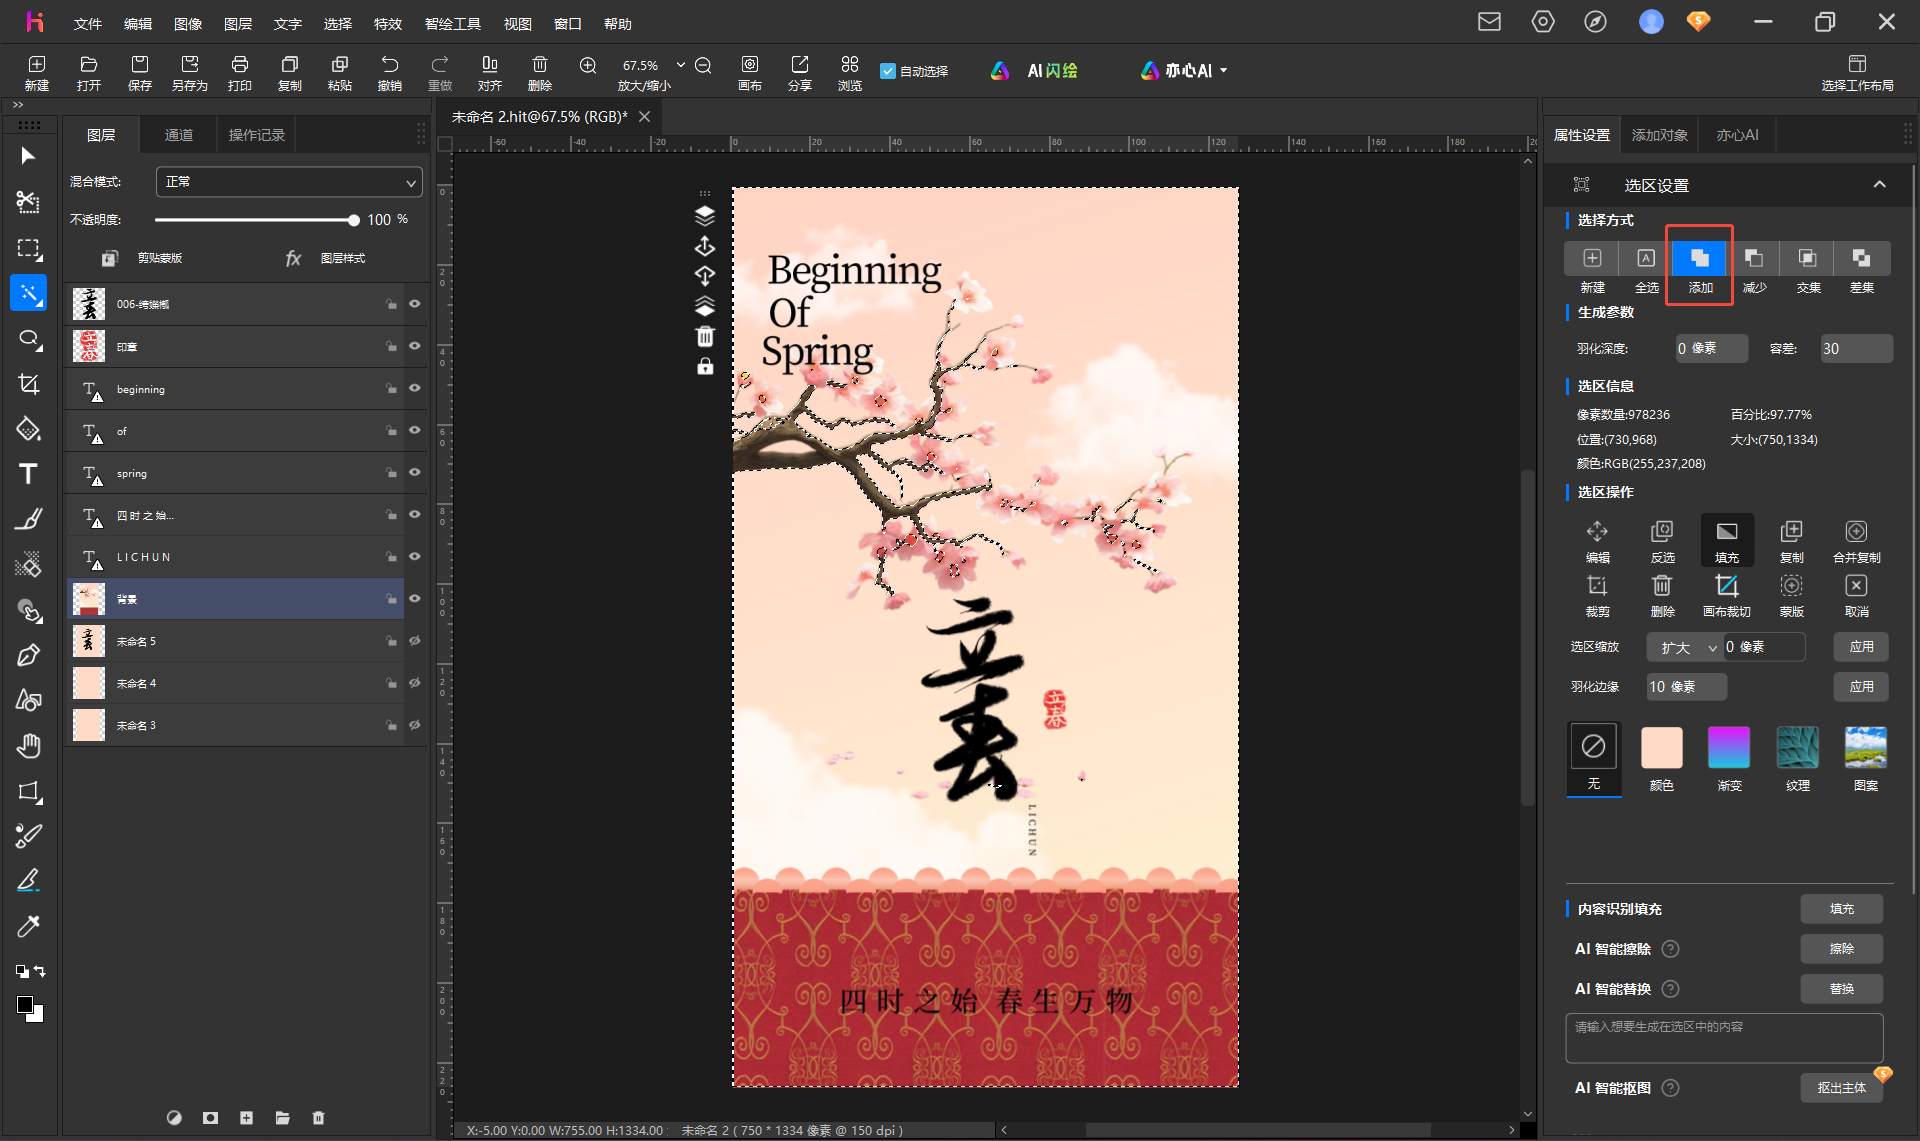The height and width of the screenshot is (1141, 1920).
Task: Open the 特效 menu
Action: pos(387,23)
